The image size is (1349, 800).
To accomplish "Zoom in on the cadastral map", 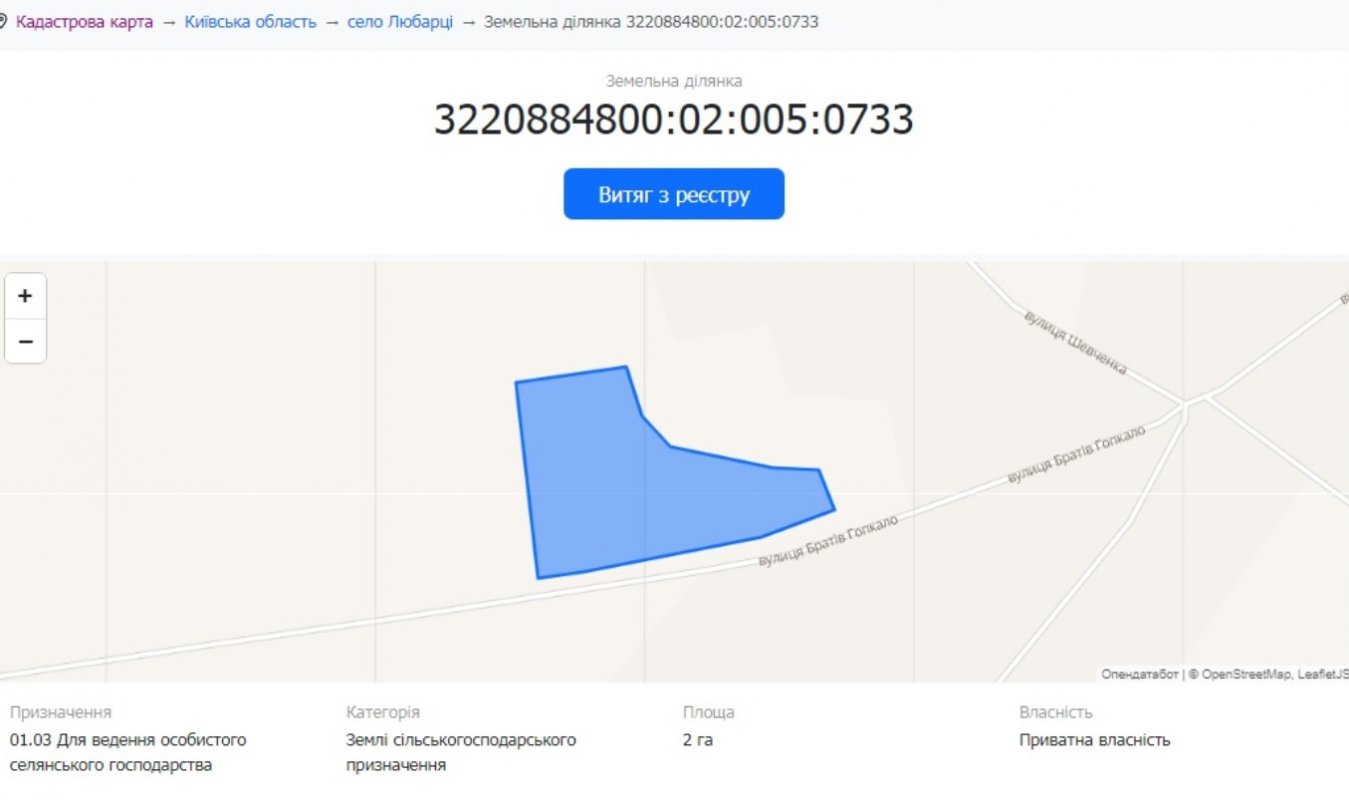I will click(x=25, y=296).
